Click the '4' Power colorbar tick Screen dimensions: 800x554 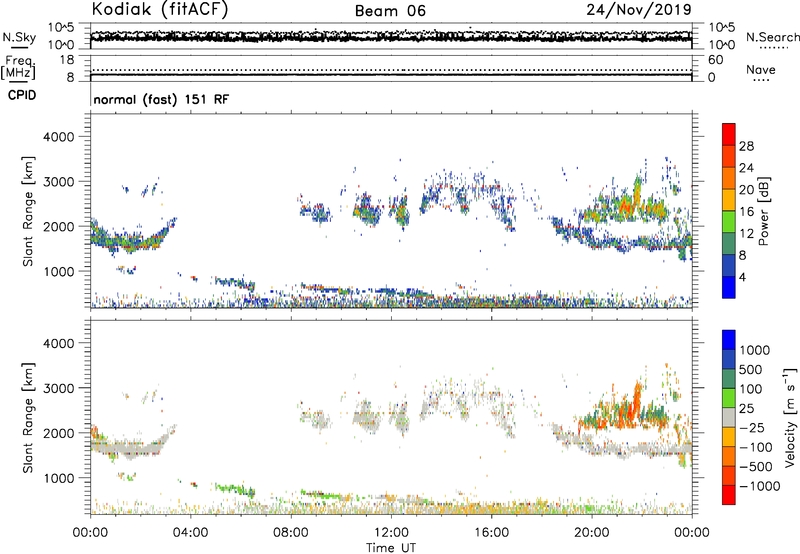click(x=742, y=277)
